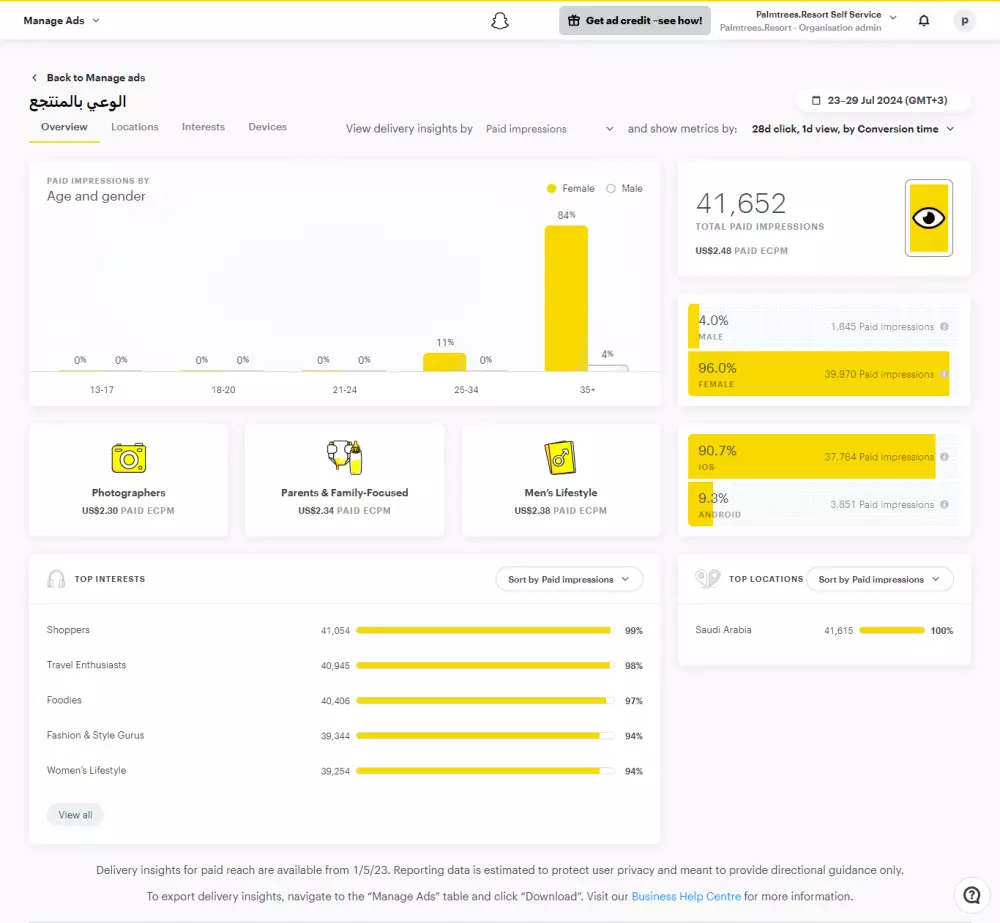Image resolution: width=1000 pixels, height=923 pixels.
Task: Switch to the Interests tab
Action: (203, 127)
